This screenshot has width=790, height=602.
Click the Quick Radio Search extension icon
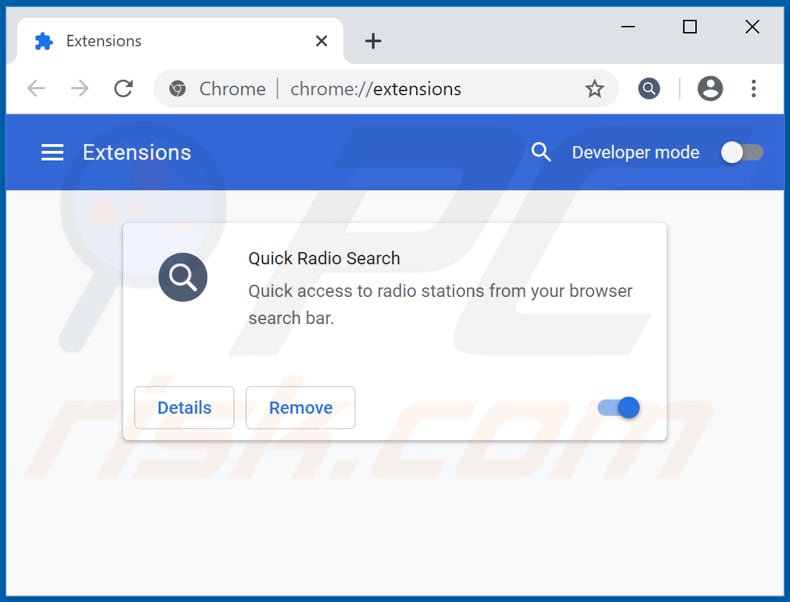[183, 277]
